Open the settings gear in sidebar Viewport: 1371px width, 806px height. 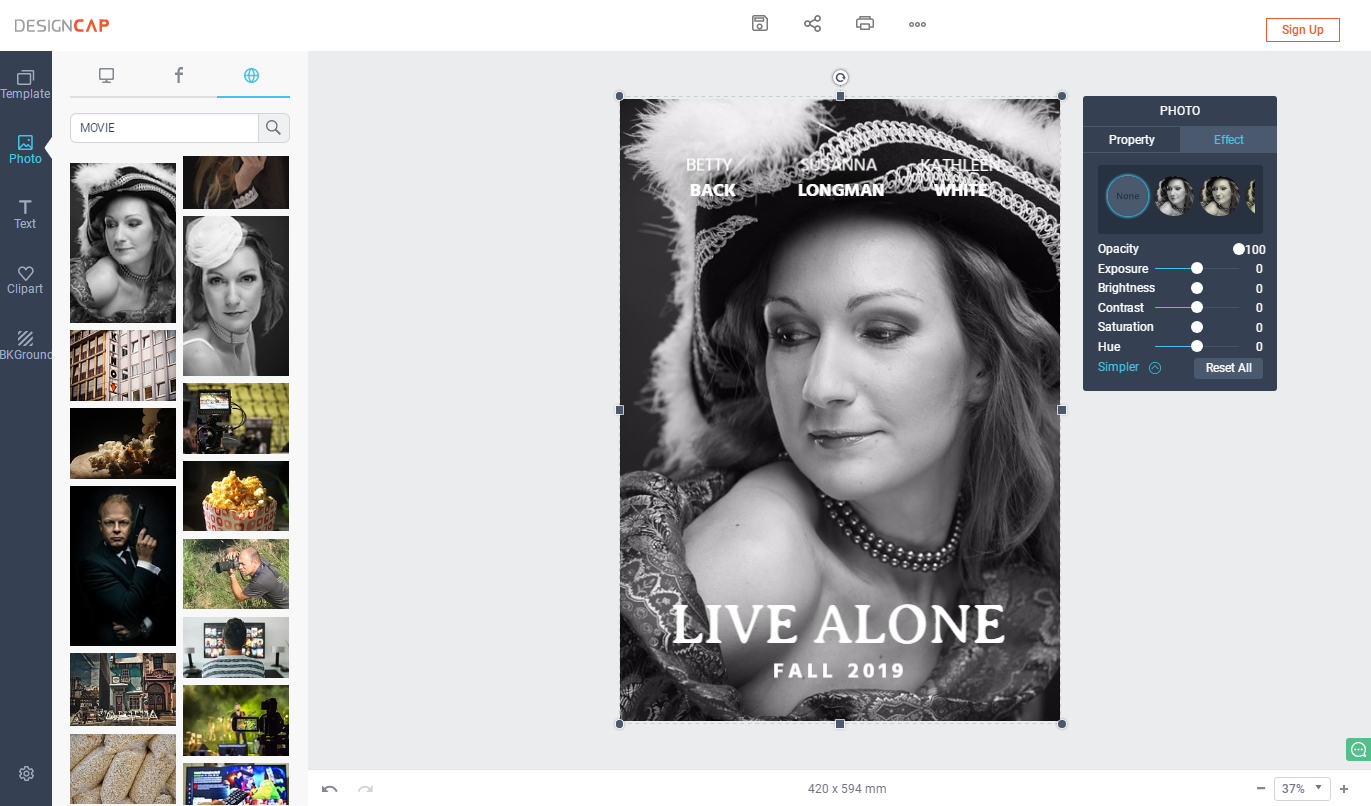(x=26, y=773)
